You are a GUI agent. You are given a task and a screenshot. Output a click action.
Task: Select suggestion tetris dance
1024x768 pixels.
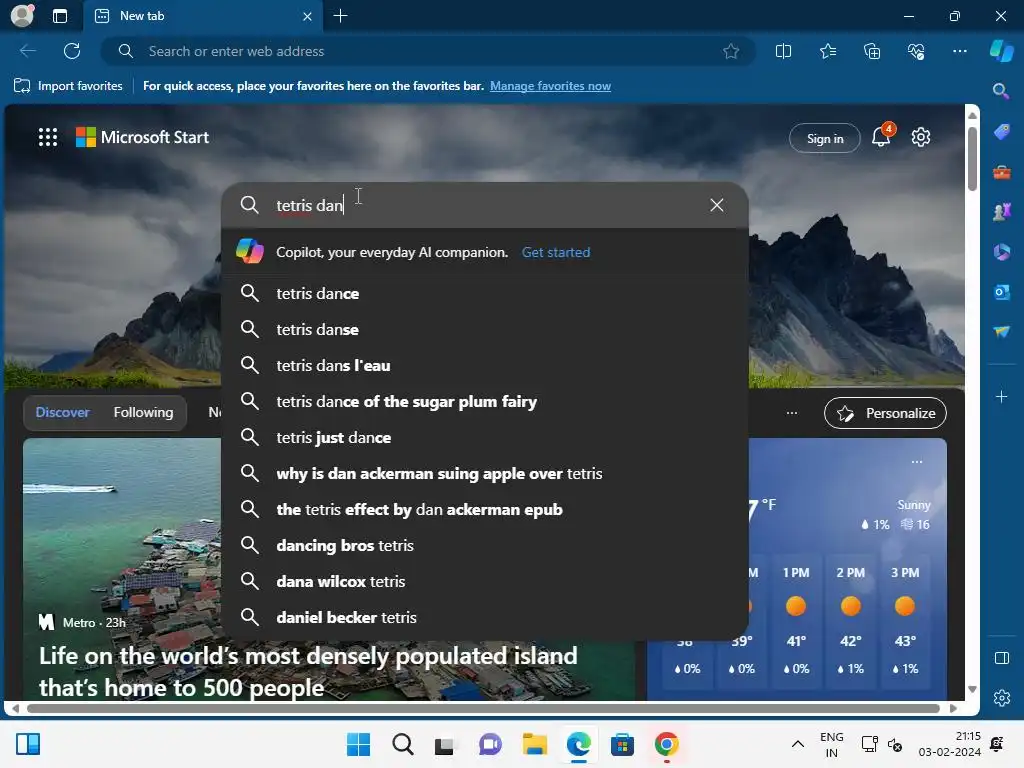(x=485, y=293)
